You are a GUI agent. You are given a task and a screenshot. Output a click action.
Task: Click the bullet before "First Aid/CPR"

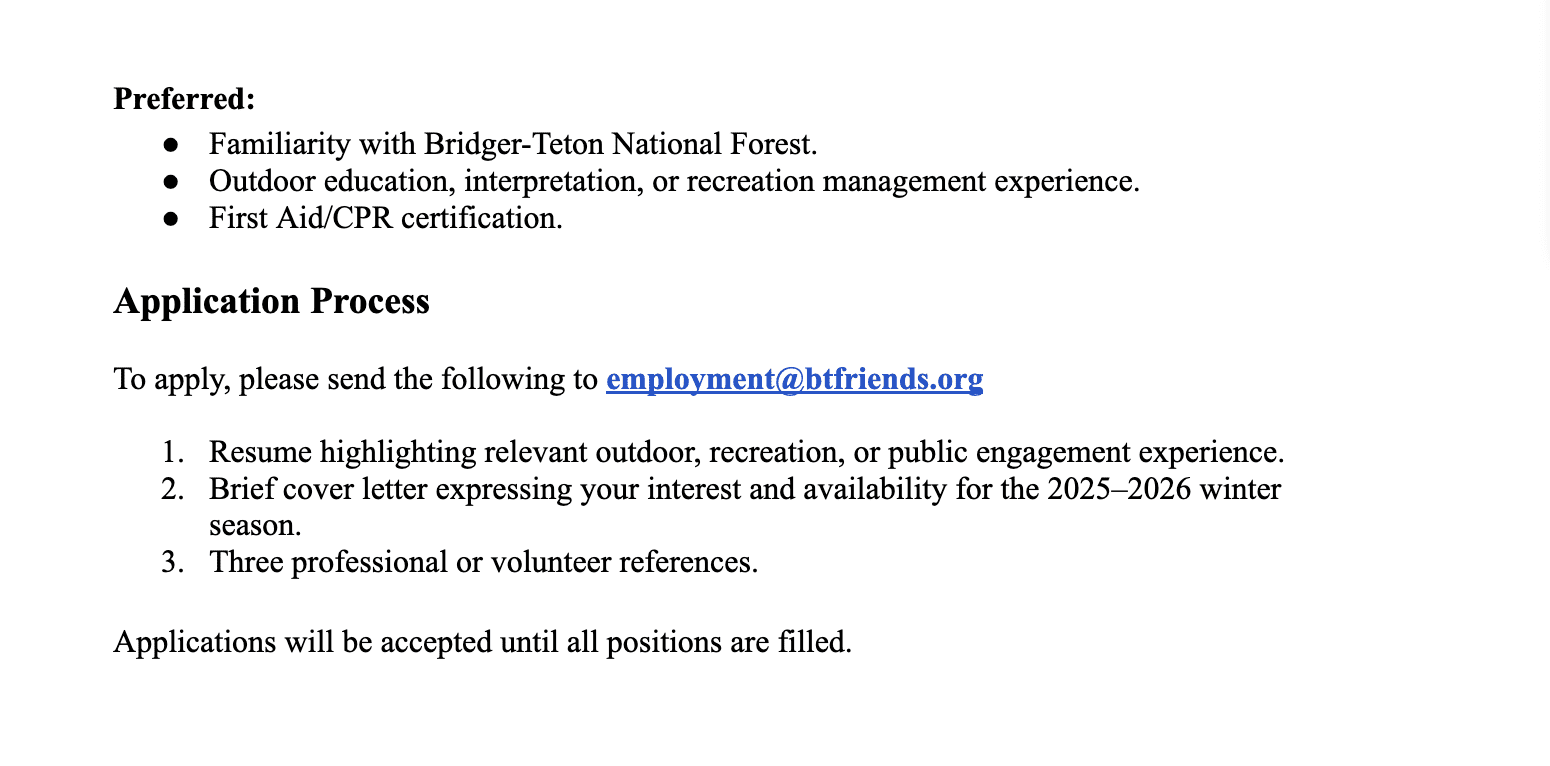[171, 219]
